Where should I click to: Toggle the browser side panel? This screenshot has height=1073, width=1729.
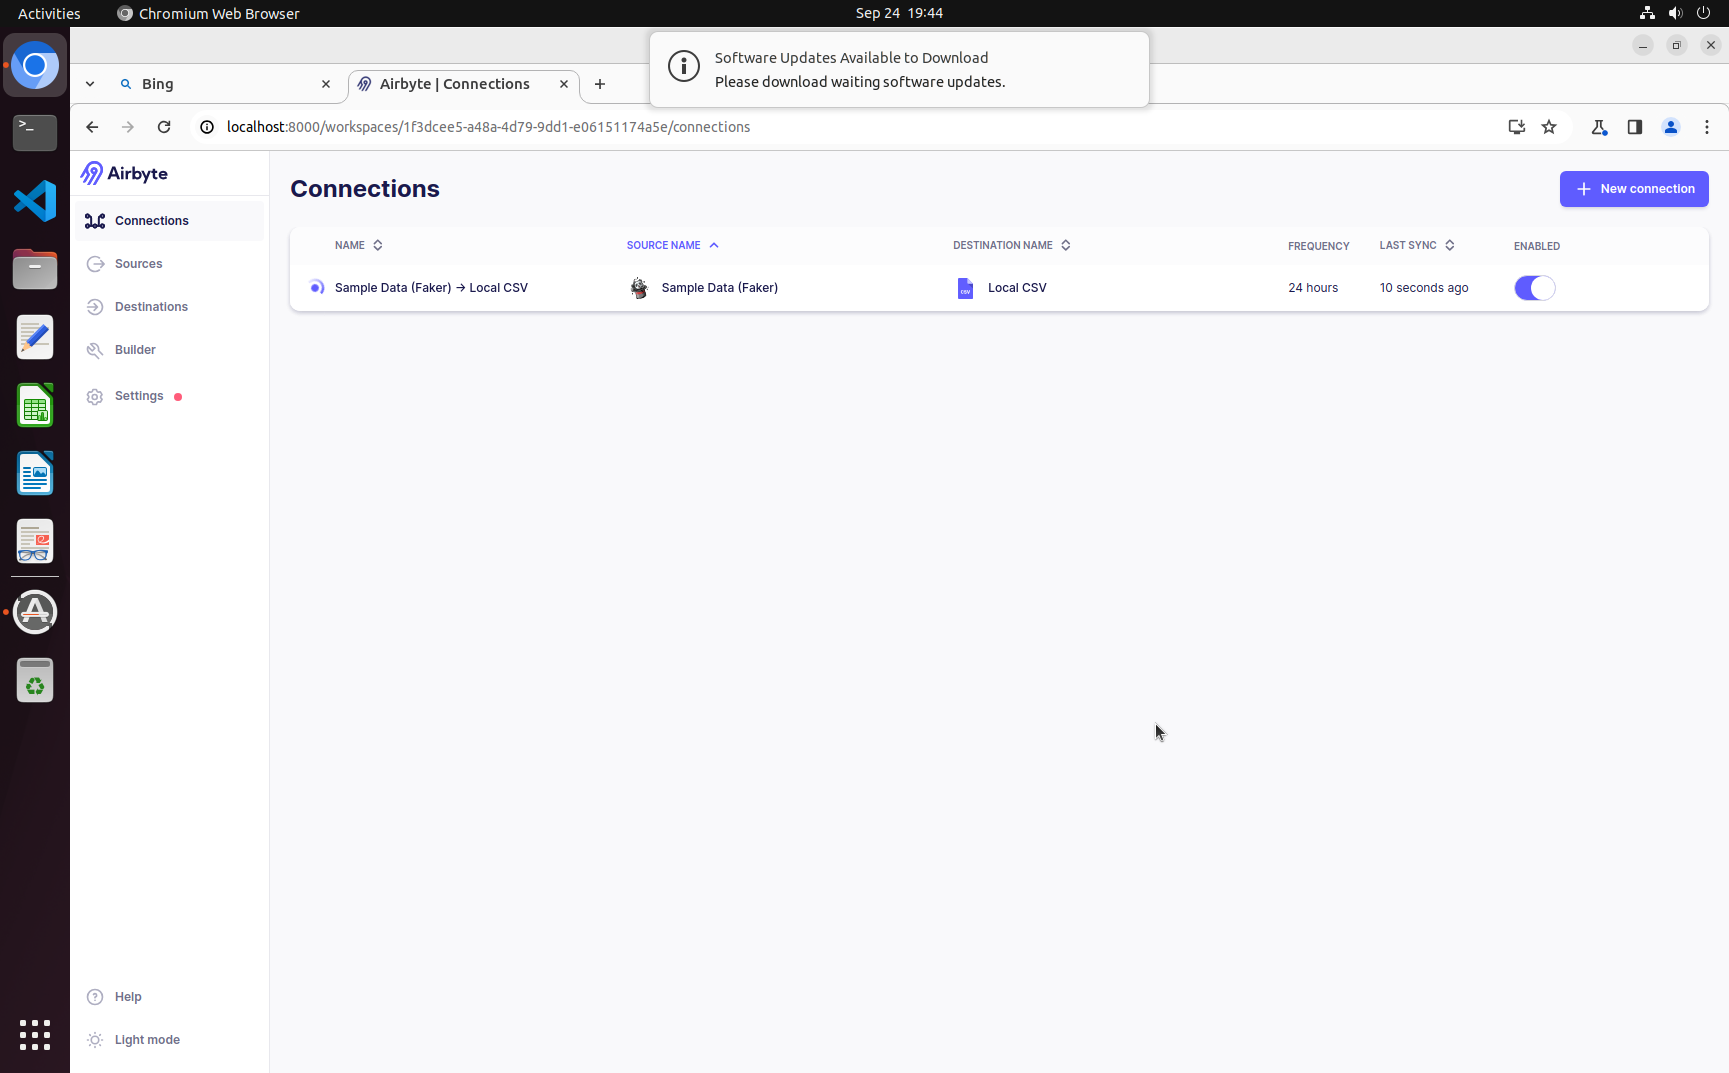coord(1635,127)
